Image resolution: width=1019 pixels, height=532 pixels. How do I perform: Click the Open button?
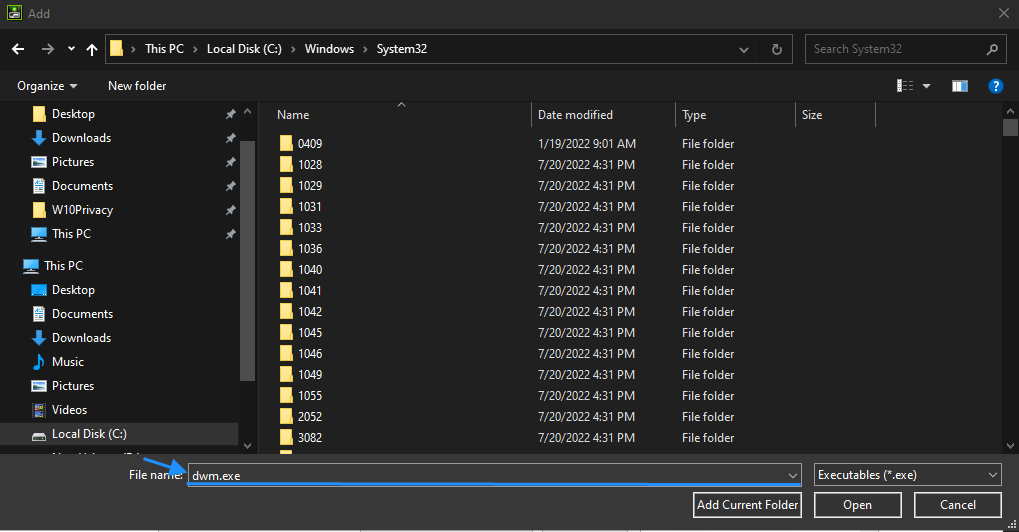pyautogui.click(x=857, y=505)
